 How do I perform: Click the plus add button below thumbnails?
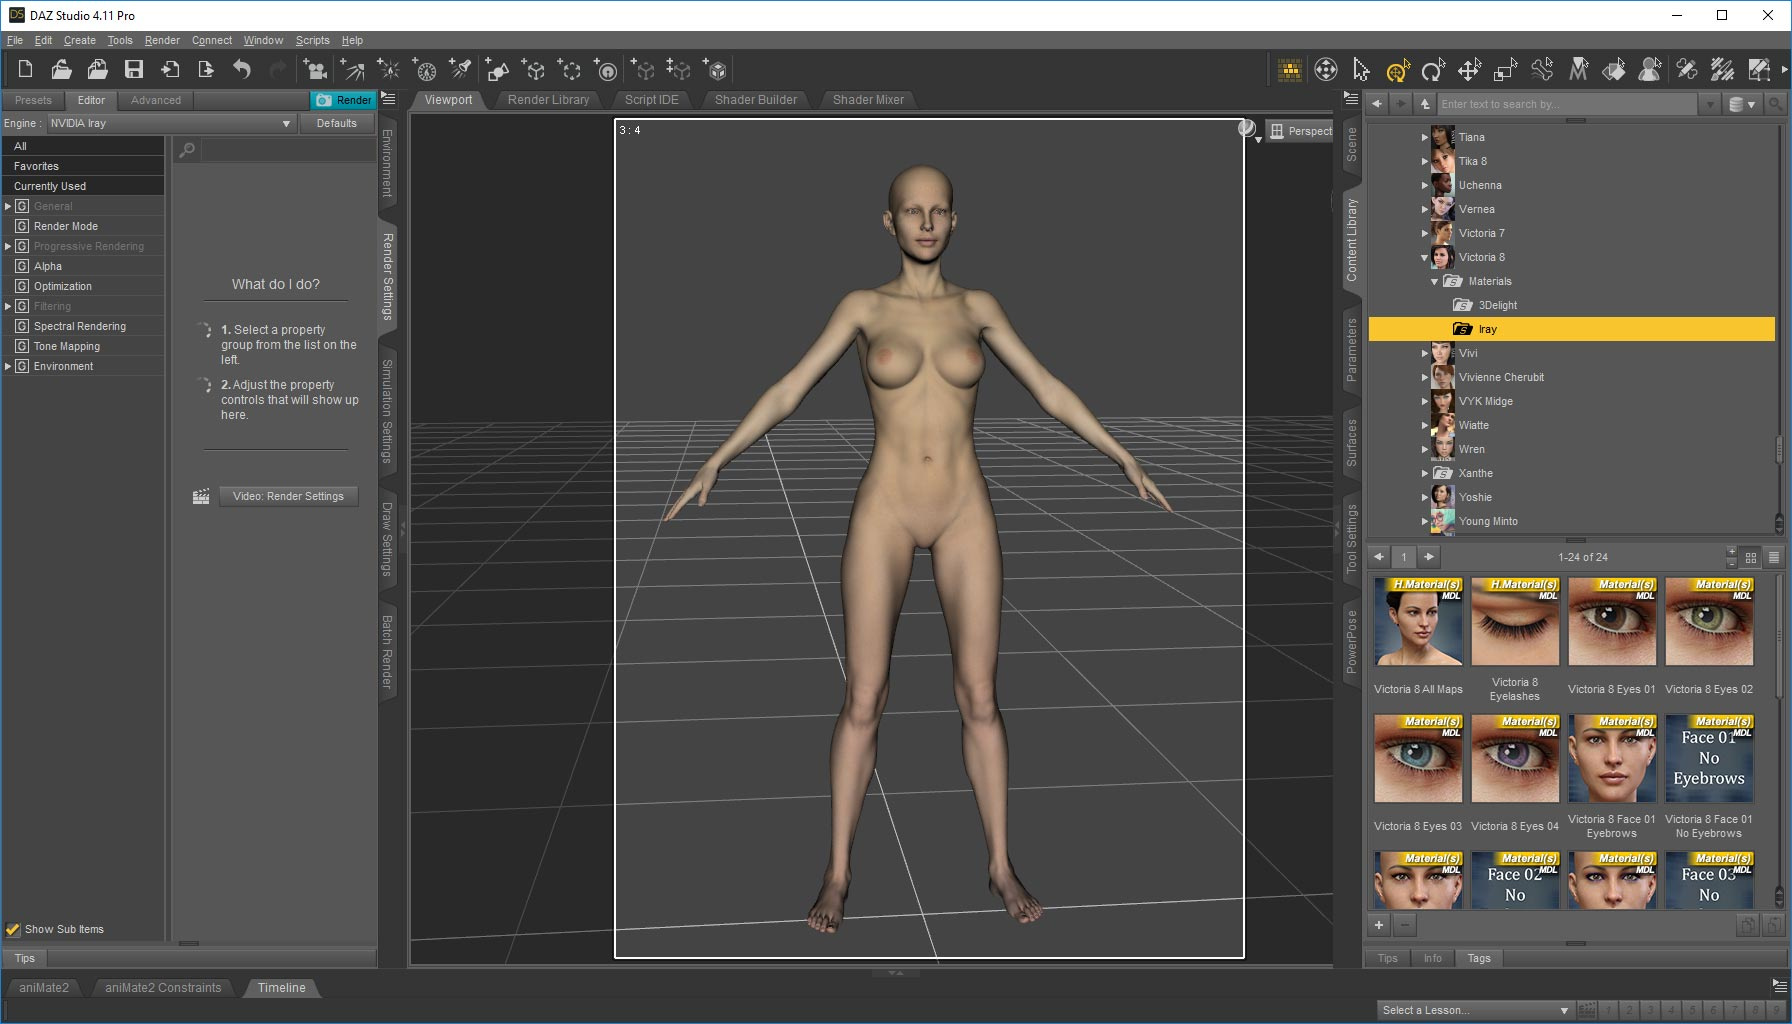coord(1379,925)
